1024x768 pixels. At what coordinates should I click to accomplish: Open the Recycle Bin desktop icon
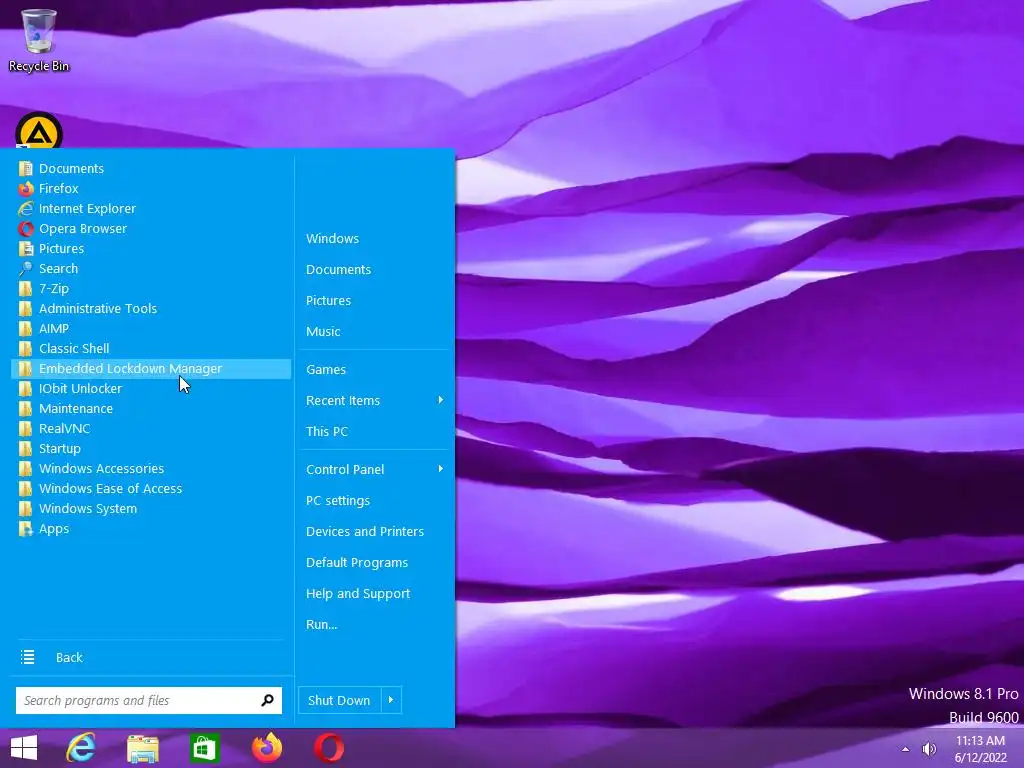pyautogui.click(x=39, y=40)
